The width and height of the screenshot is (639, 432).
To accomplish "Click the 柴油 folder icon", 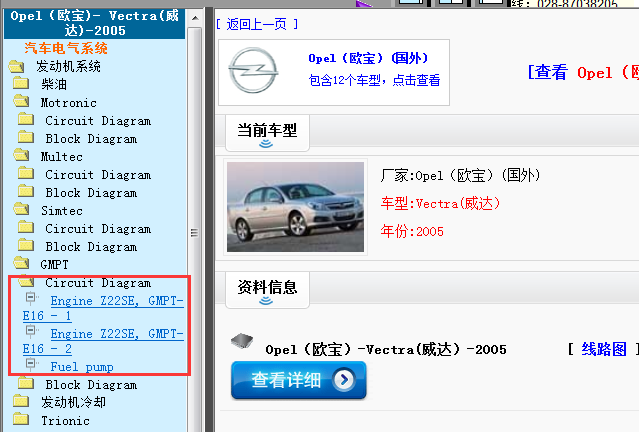I will click(x=21, y=83).
